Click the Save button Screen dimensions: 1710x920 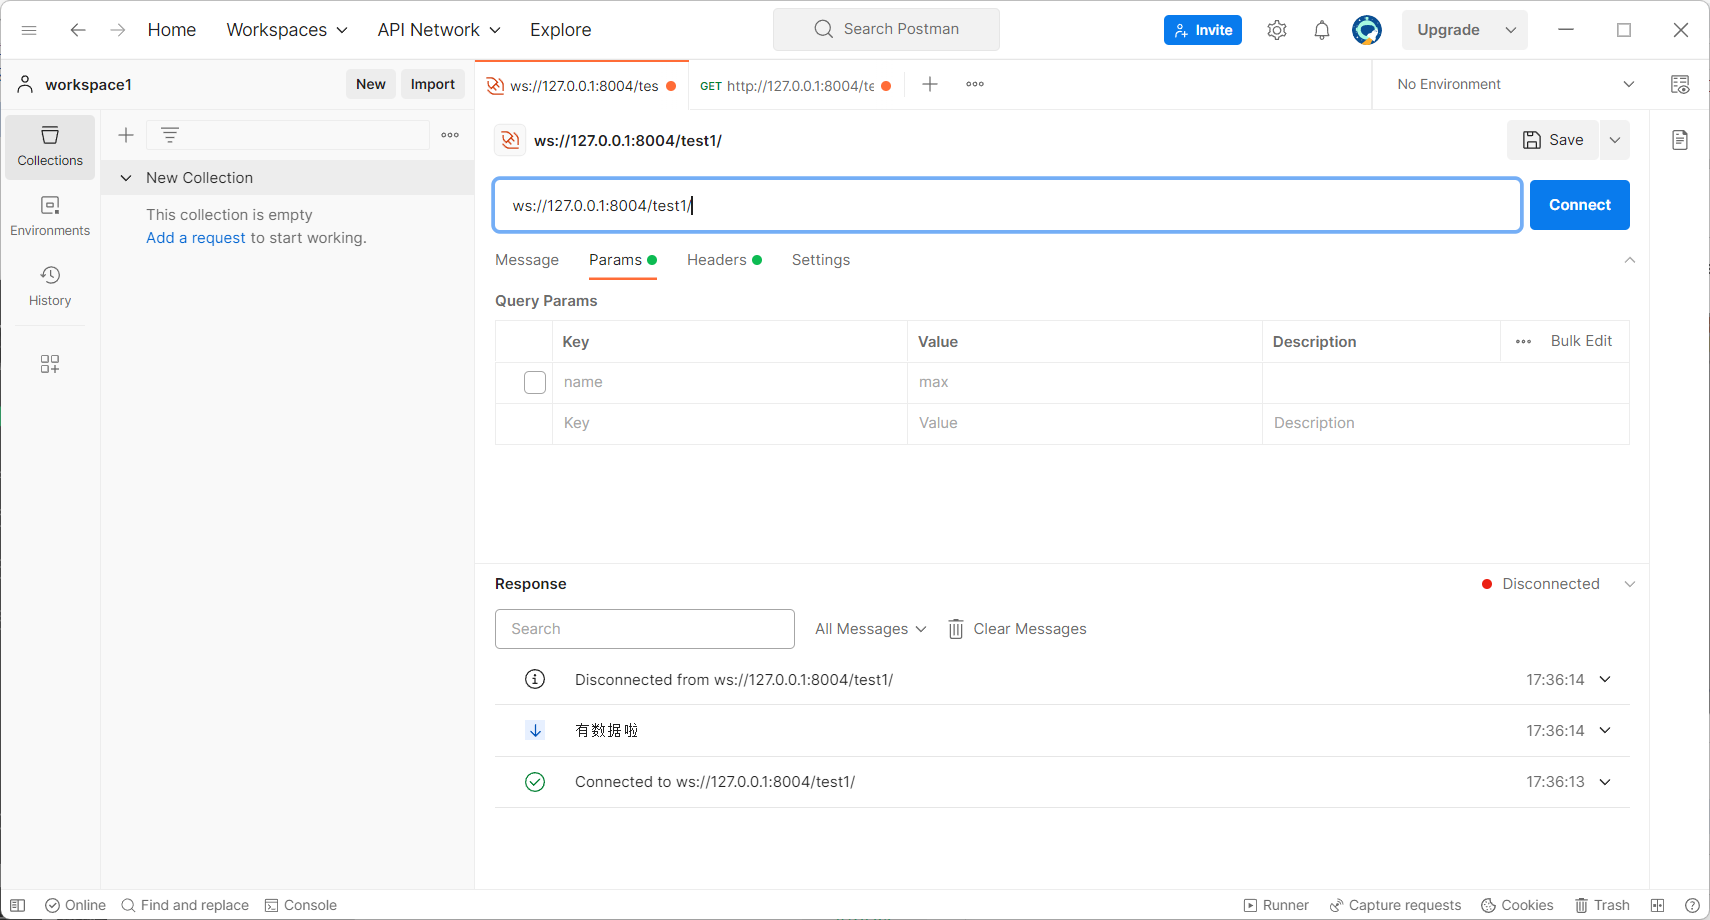pos(1553,140)
